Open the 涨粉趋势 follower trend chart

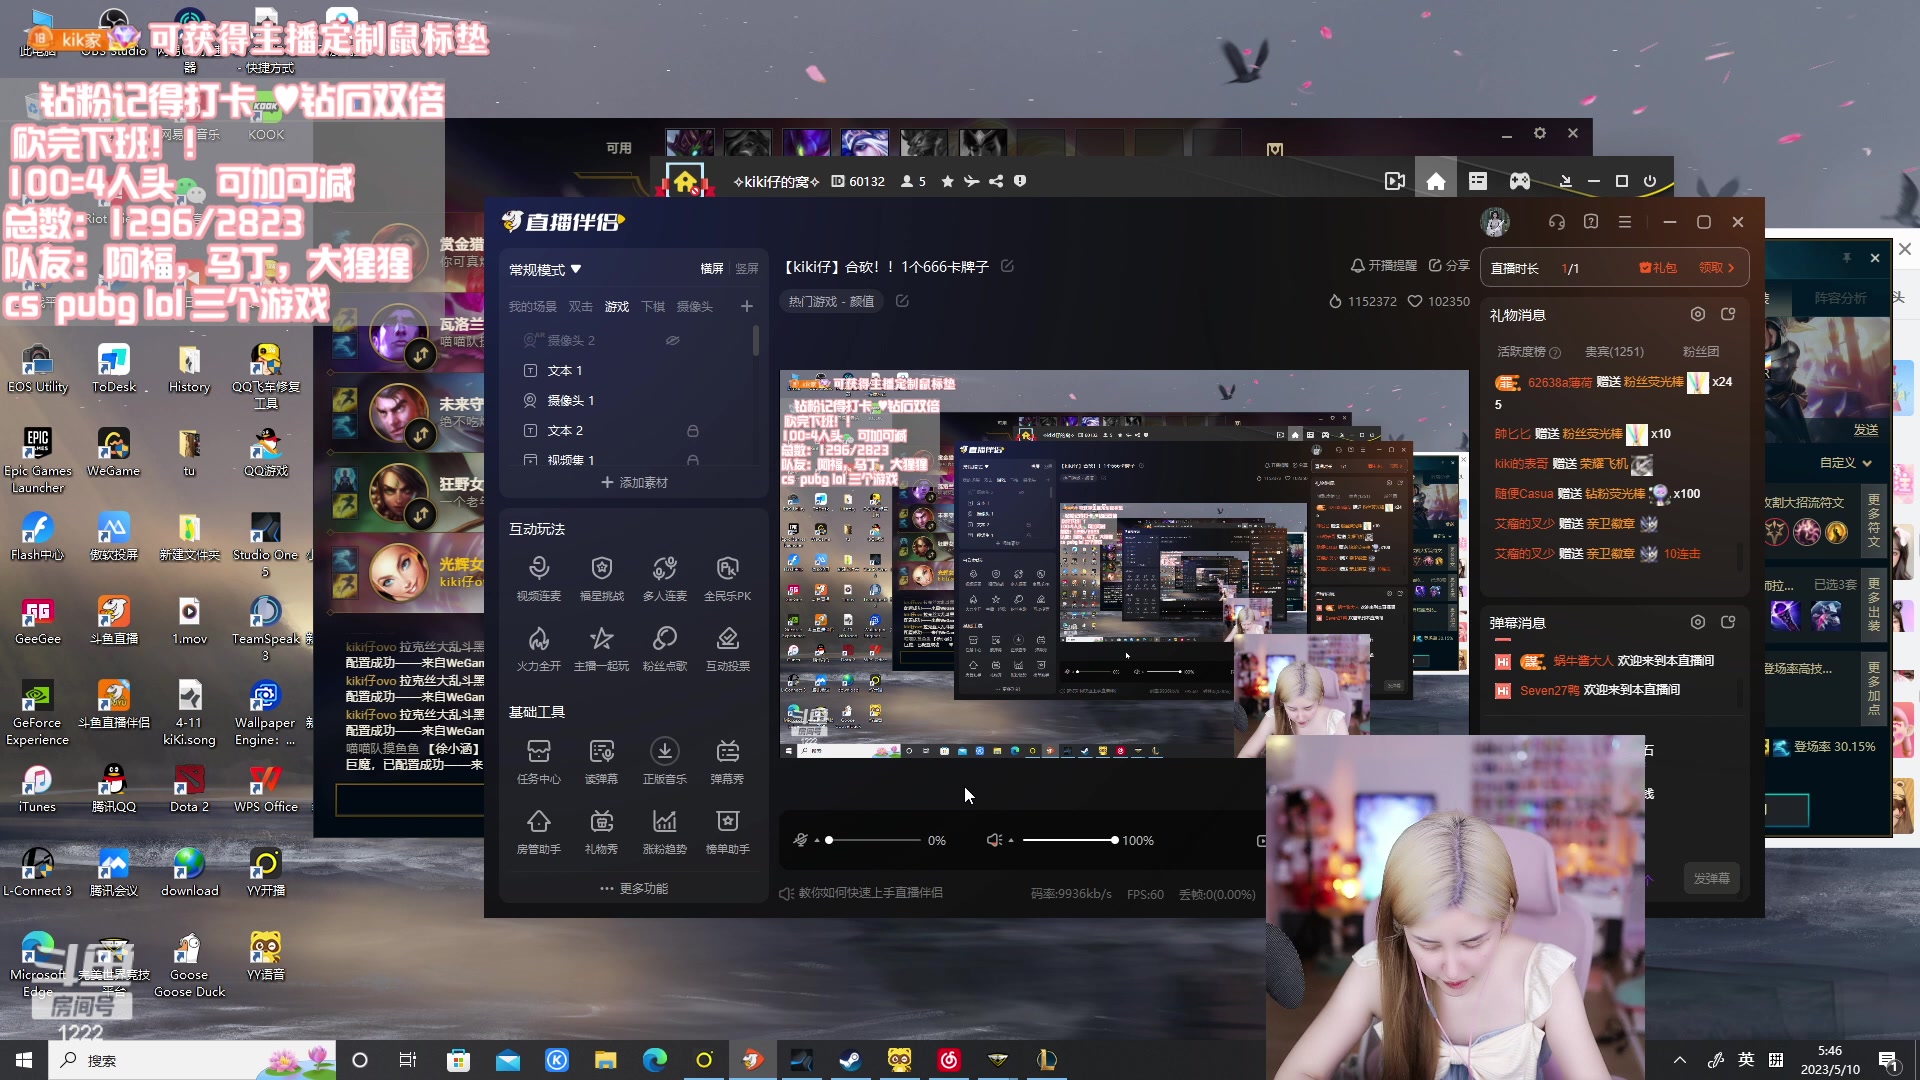coord(665,832)
